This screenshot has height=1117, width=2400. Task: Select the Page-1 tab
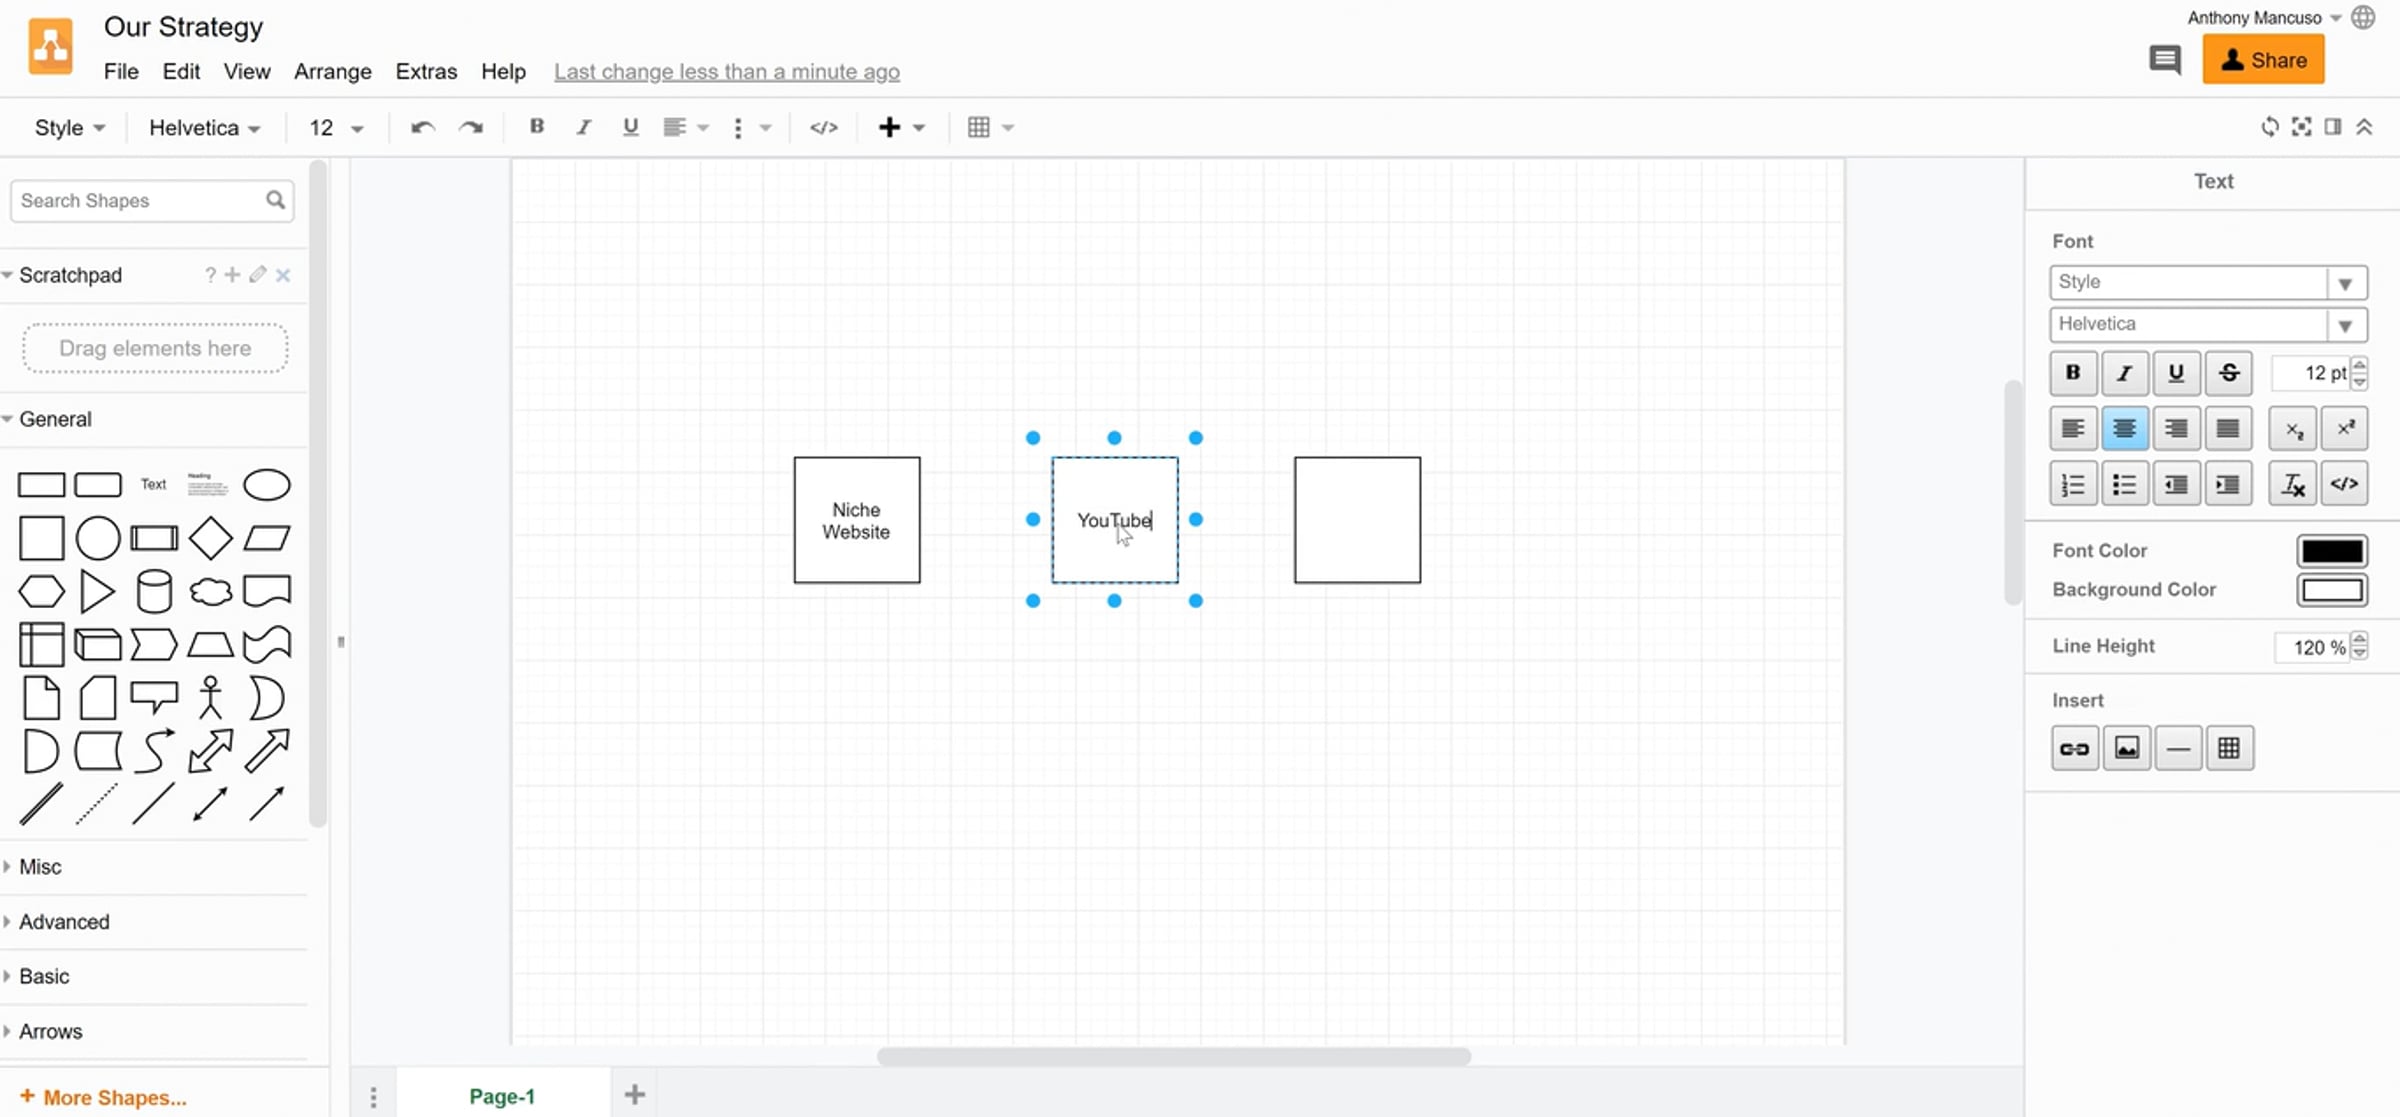502,1096
